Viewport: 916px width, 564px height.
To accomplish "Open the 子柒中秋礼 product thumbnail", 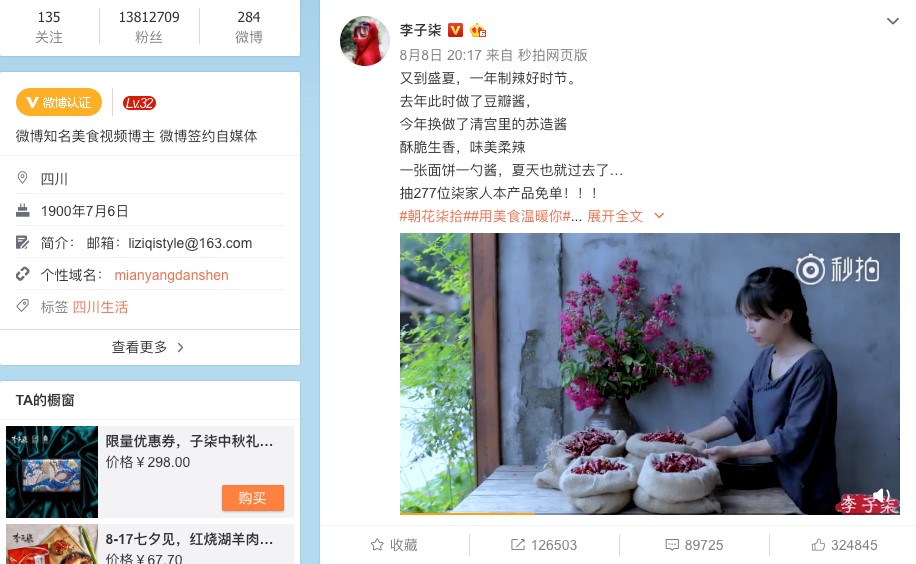I will [52, 472].
